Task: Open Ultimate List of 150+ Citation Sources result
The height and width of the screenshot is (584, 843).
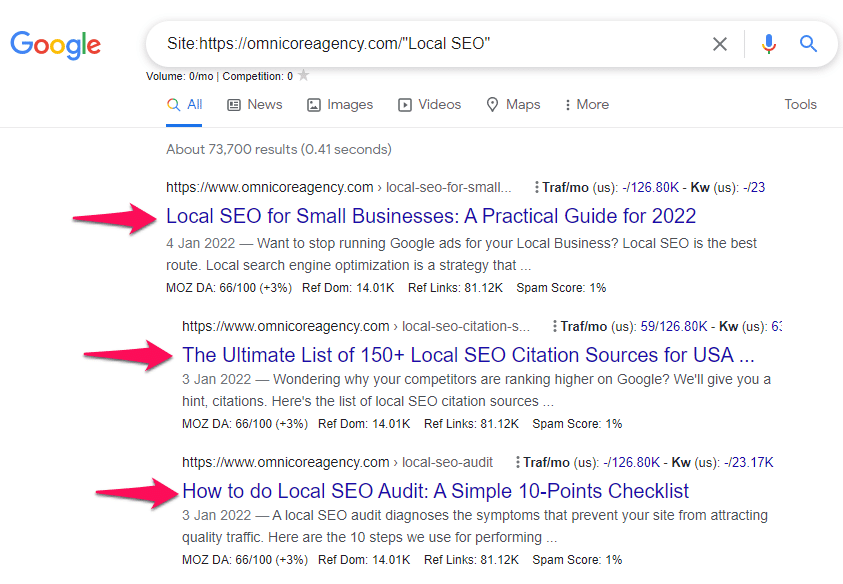Action: click(468, 355)
